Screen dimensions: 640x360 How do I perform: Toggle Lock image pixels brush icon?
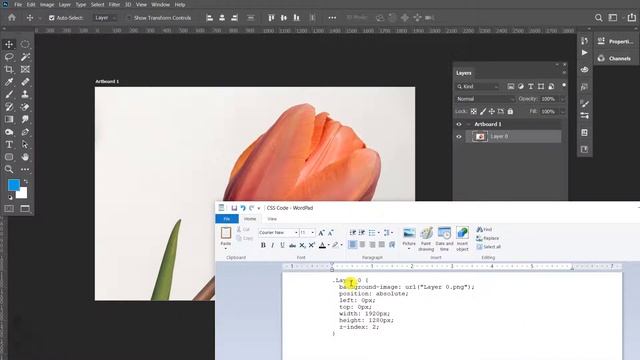(x=483, y=111)
